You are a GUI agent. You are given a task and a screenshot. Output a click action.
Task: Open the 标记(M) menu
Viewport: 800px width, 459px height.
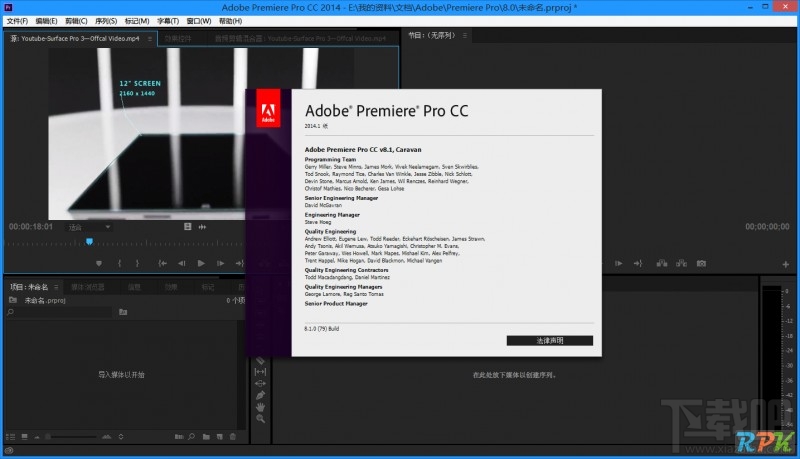[137, 21]
